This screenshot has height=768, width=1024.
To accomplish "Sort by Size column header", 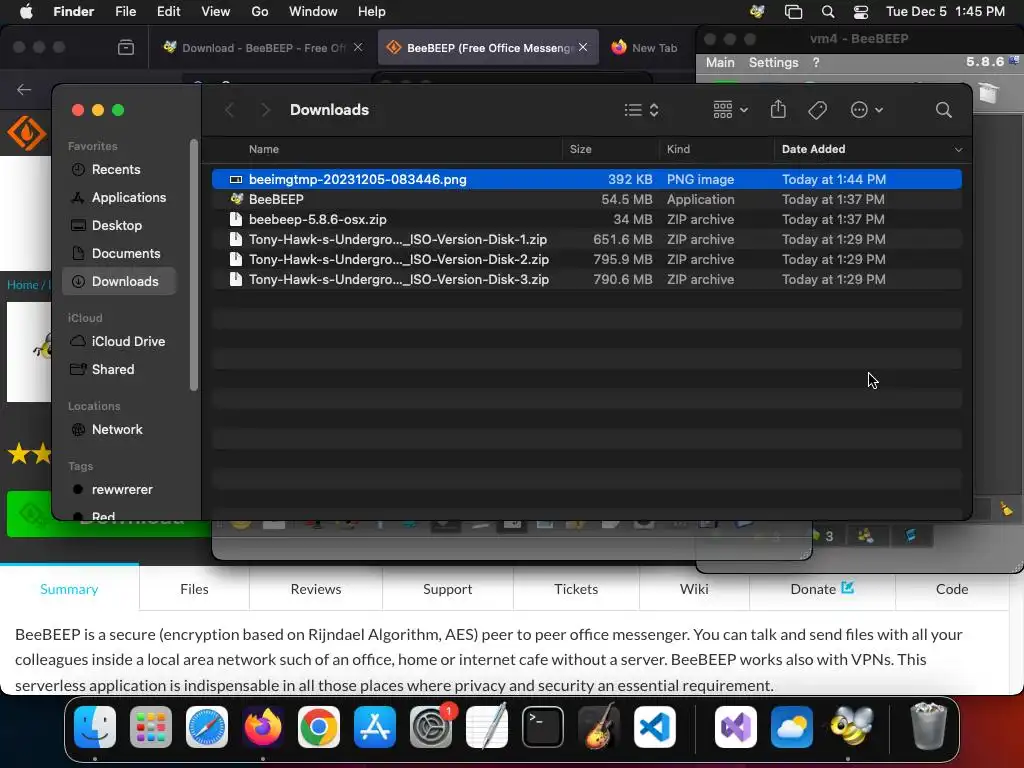I will click(x=610, y=150).
